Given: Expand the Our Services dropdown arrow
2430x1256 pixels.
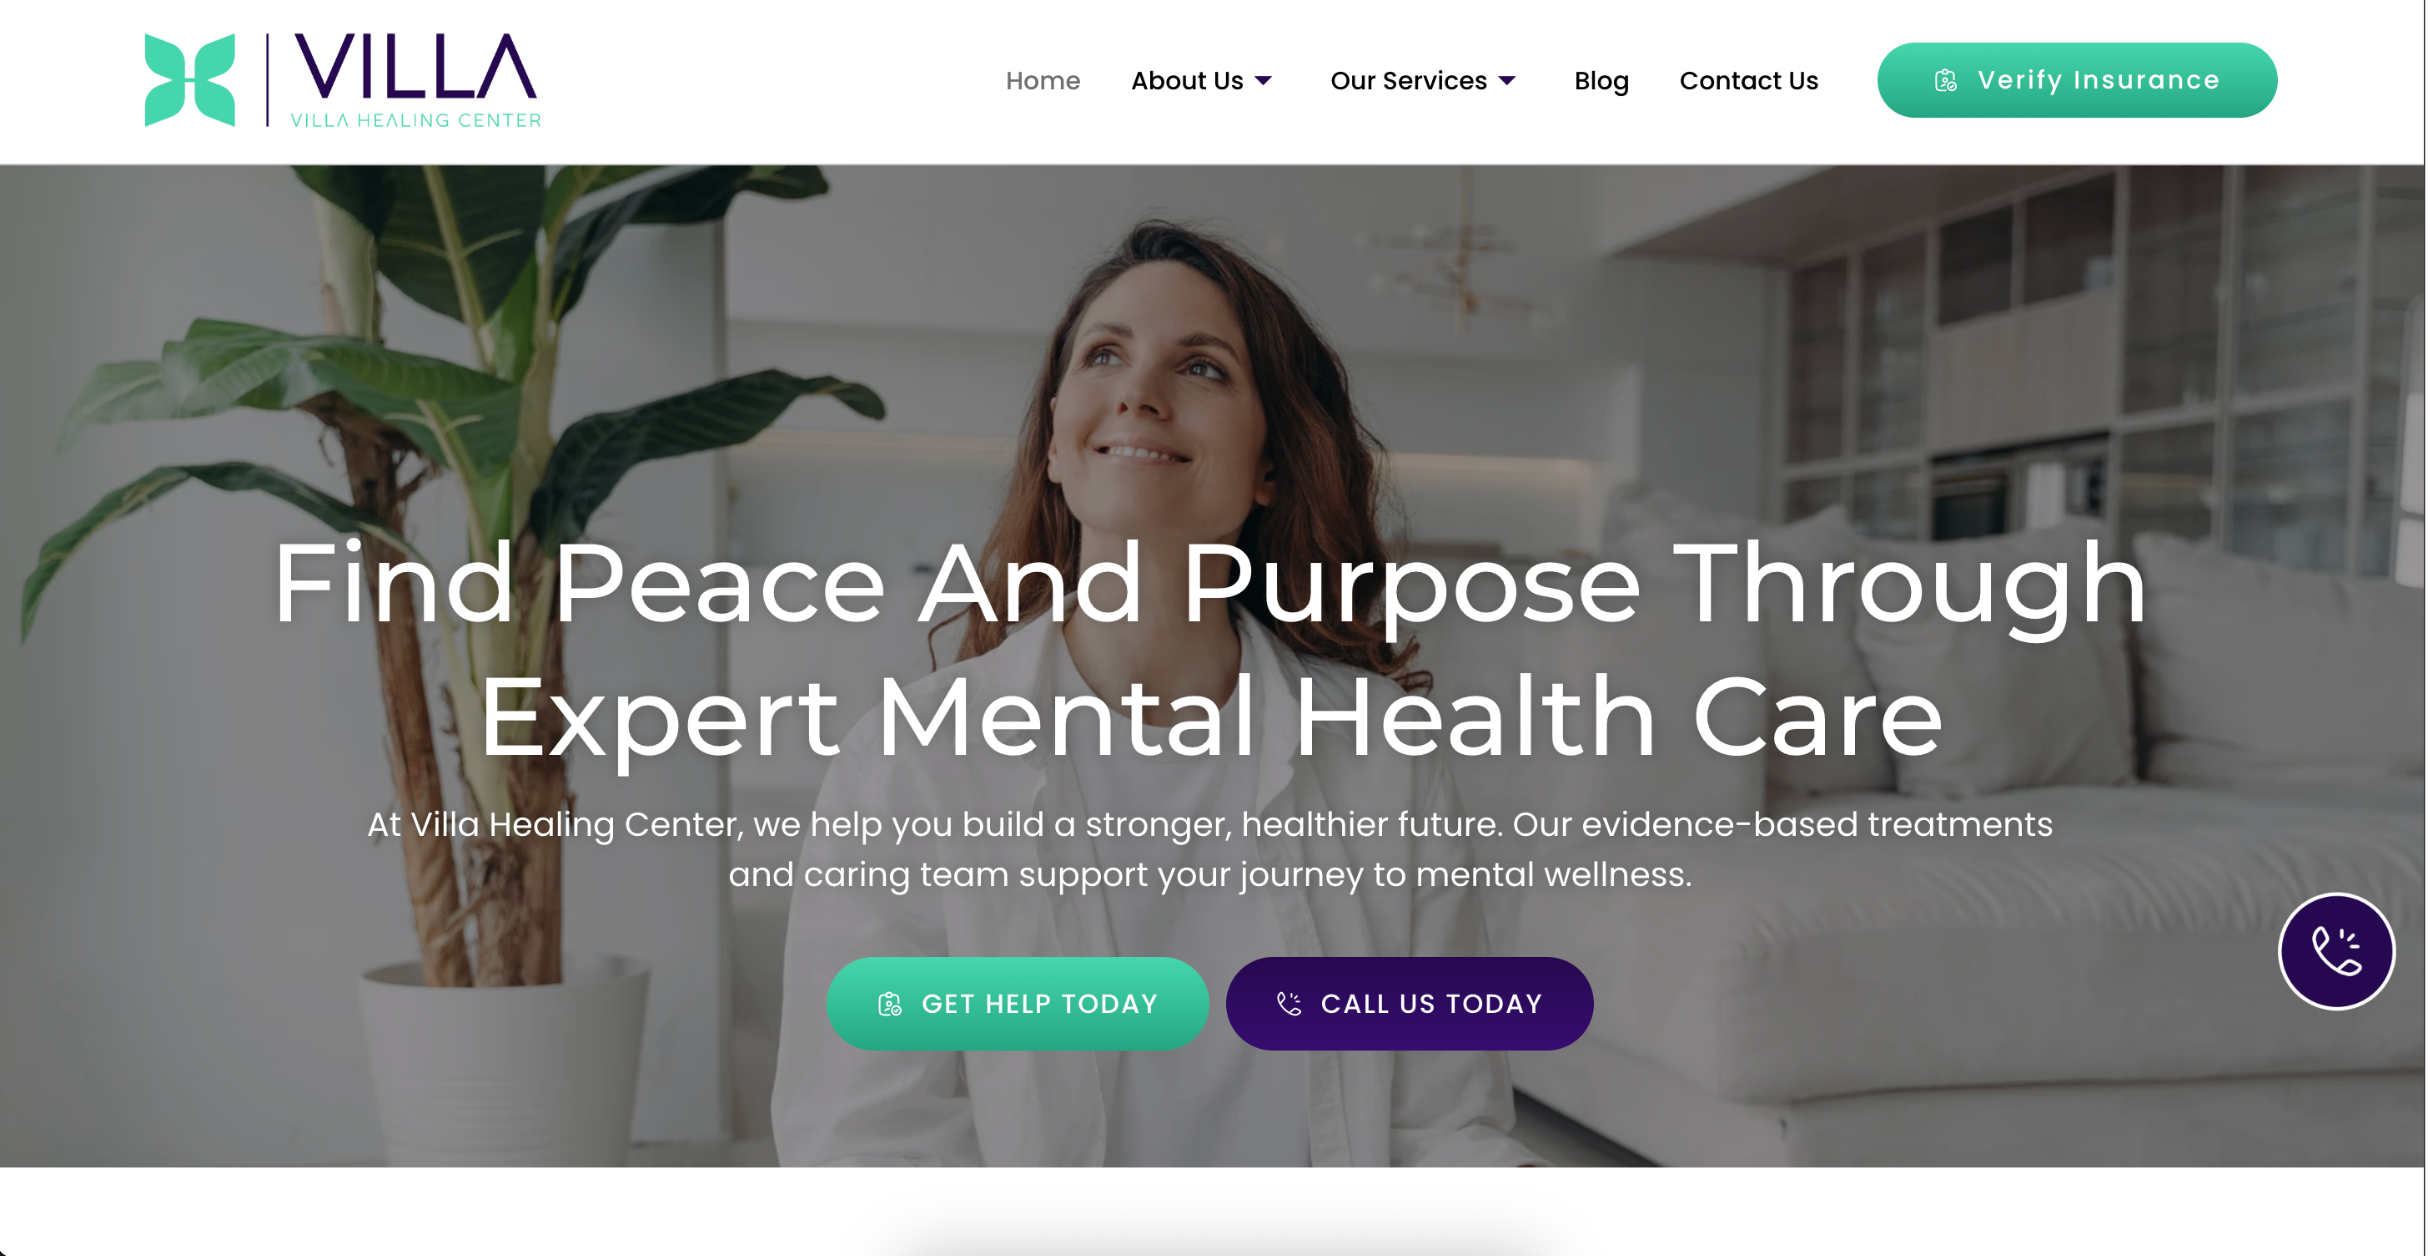Looking at the screenshot, I should point(1507,81).
